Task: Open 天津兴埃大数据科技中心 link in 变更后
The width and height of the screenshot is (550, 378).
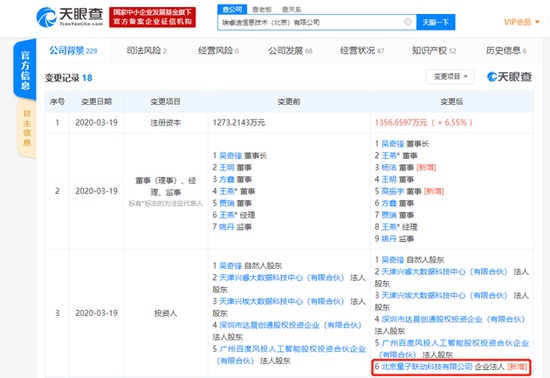Action: (x=444, y=296)
